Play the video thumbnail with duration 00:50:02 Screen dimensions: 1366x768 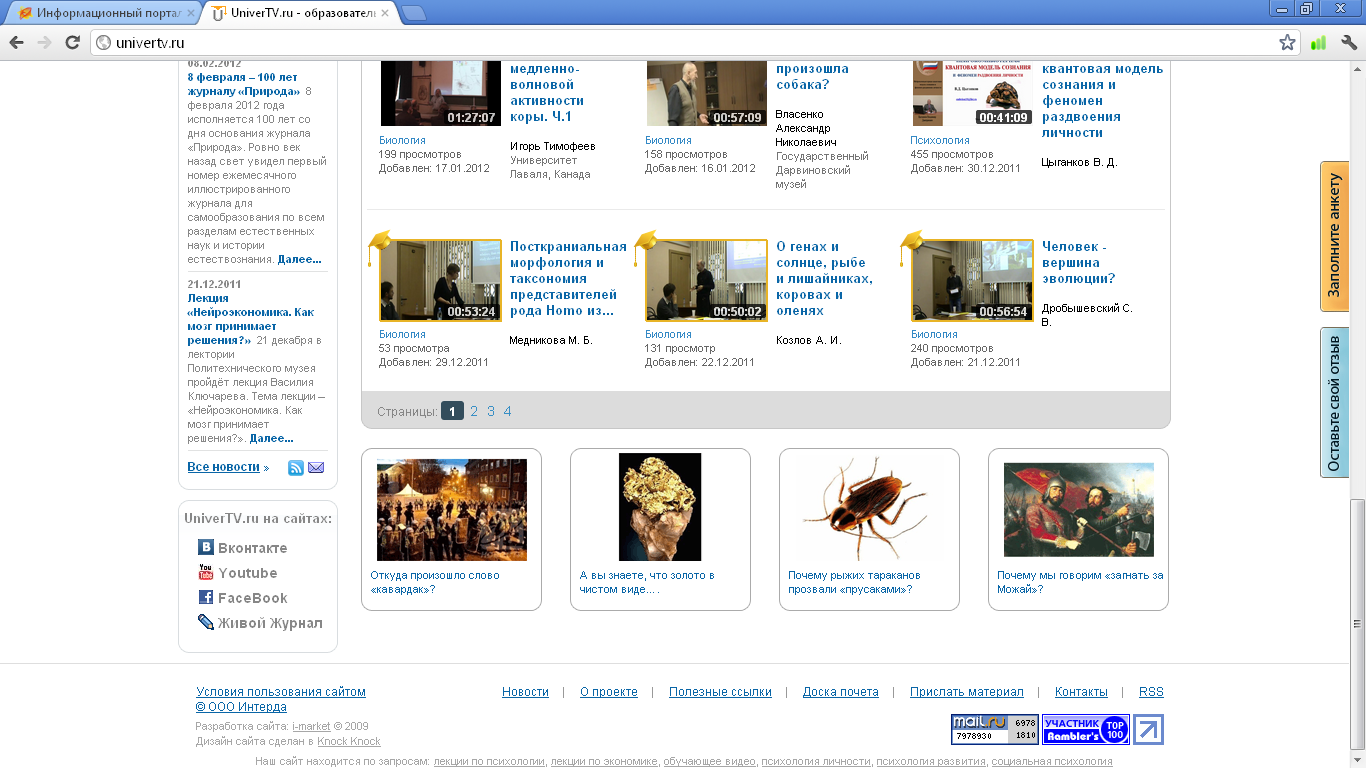[x=706, y=280]
